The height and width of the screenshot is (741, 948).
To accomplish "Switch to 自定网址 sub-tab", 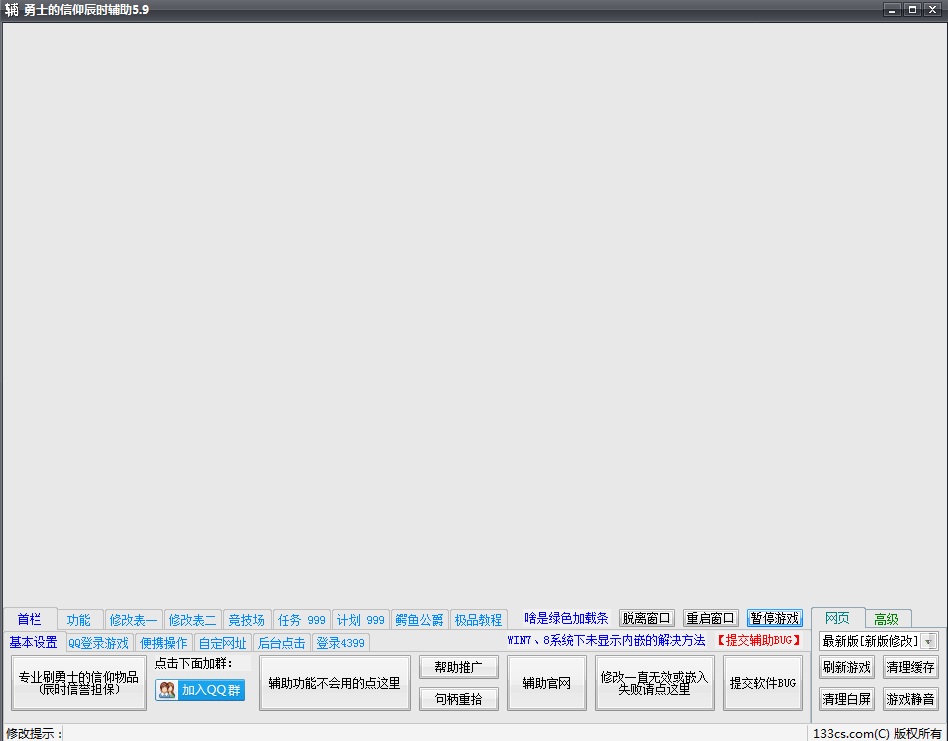I will [x=222, y=642].
